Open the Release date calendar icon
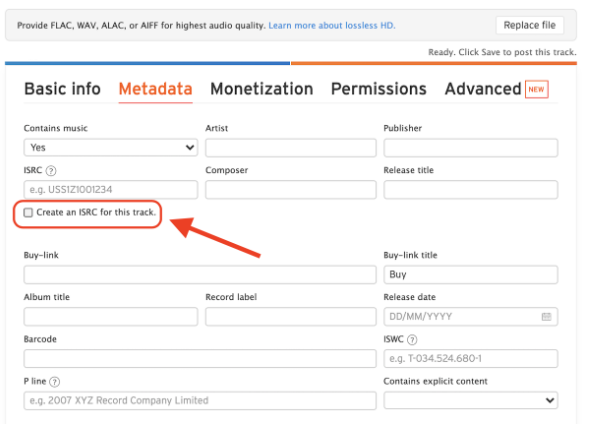598x434 pixels. click(x=546, y=317)
